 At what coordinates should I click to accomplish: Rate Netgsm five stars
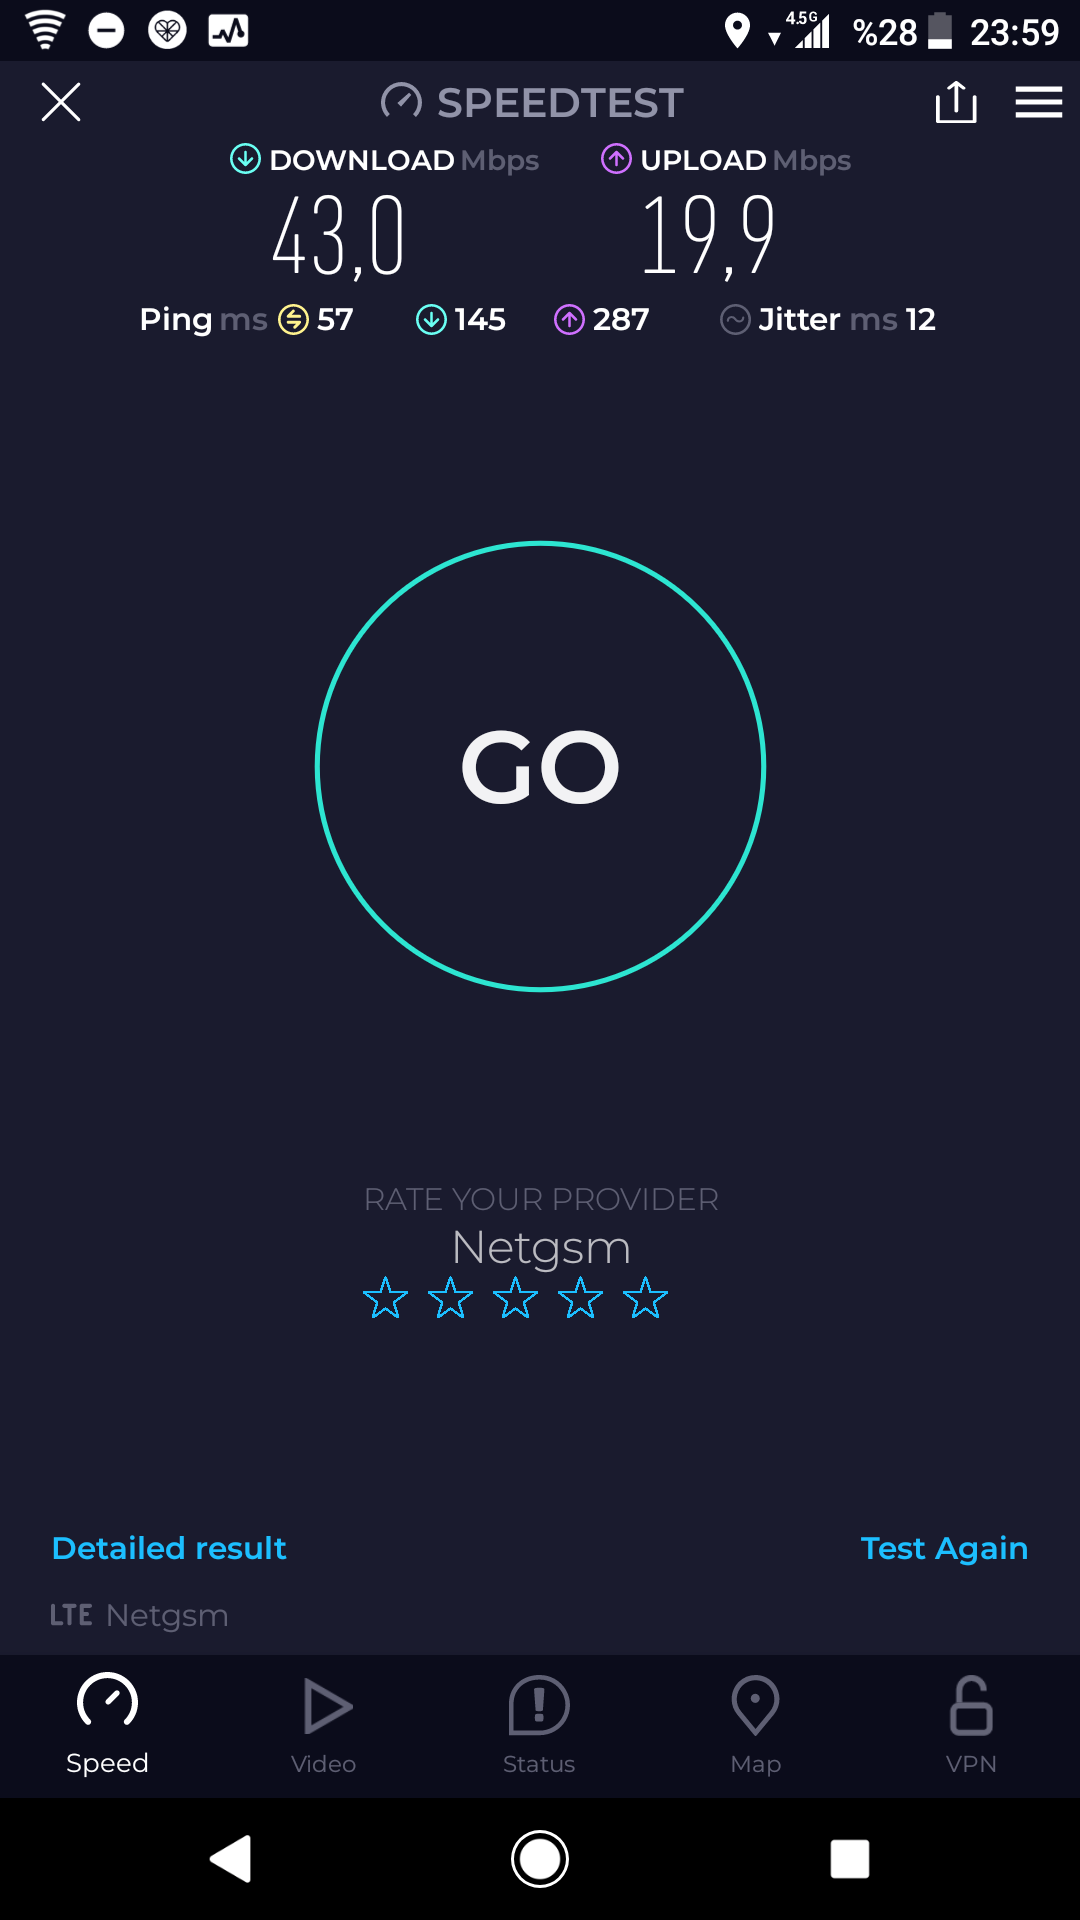point(645,1298)
